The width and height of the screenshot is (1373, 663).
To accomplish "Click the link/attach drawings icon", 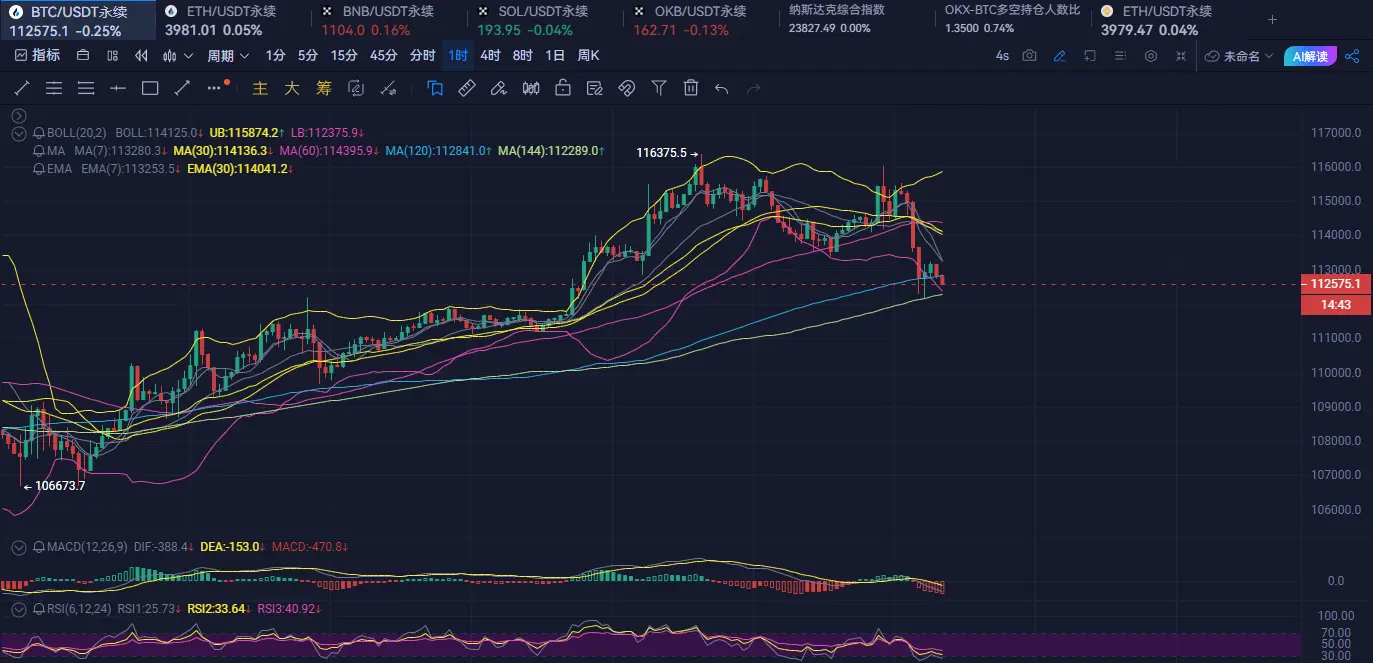I will [x=627, y=88].
